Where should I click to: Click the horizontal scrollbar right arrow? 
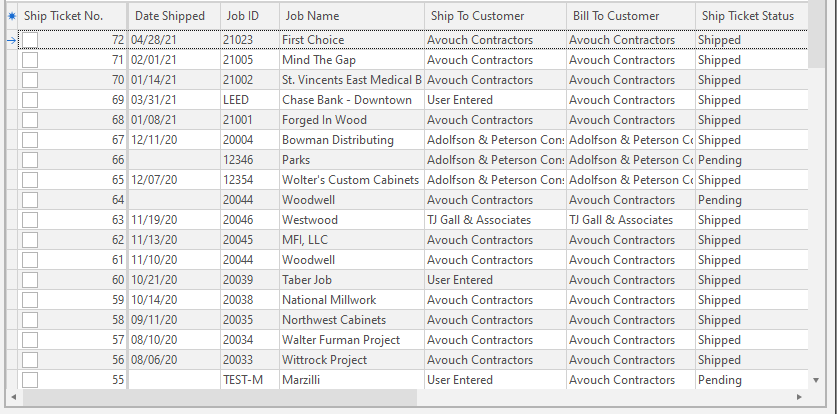(x=798, y=397)
